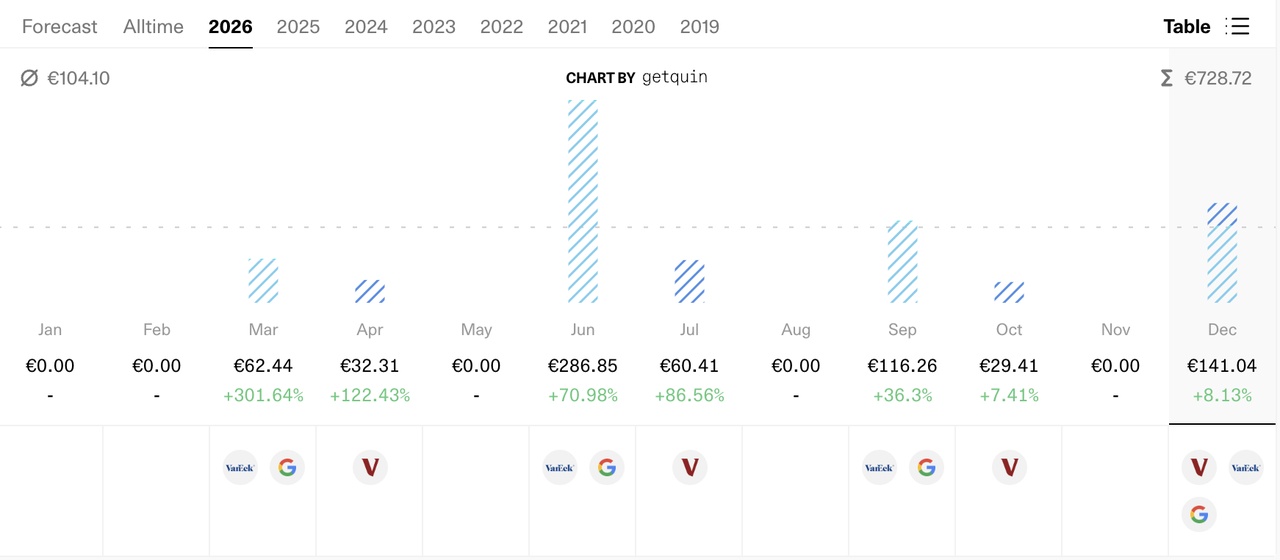Select the December dividend bar
The image size is (1280, 560).
coord(1222,253)
